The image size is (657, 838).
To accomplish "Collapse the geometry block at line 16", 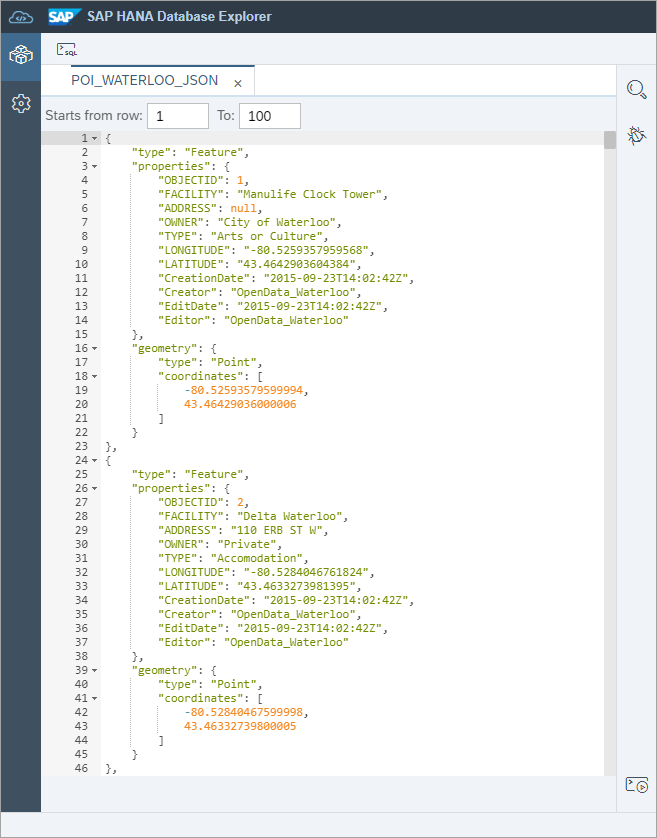I will (95, 348).
